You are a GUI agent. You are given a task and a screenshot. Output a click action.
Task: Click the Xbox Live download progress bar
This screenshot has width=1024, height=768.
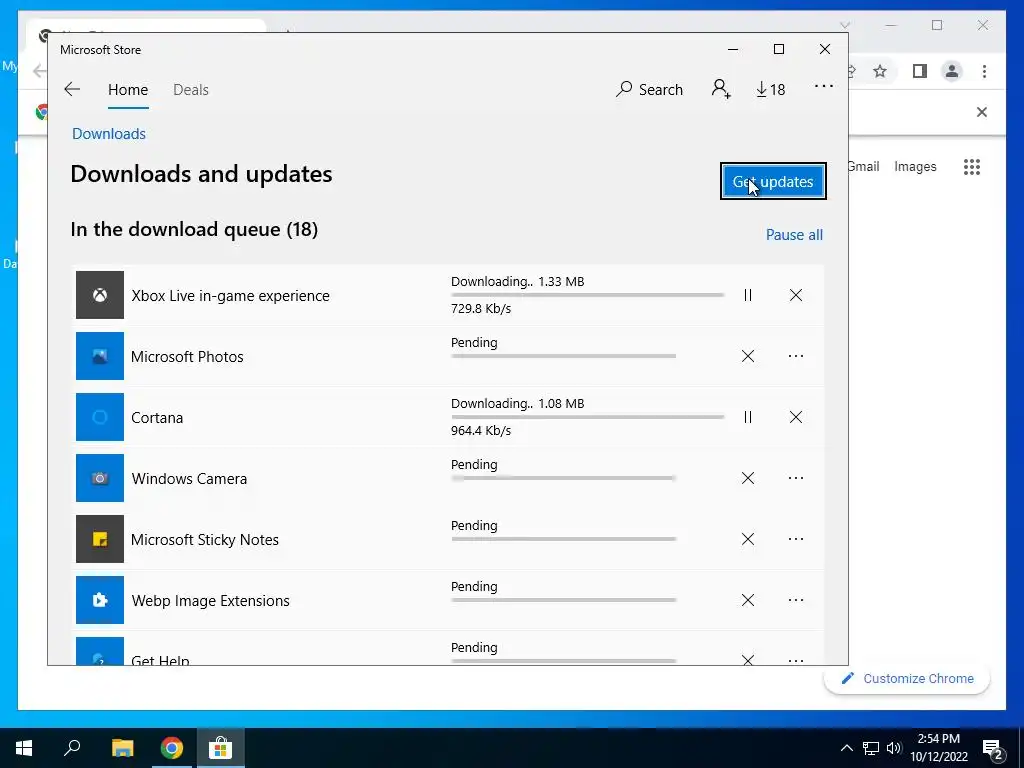coord(587,295)
